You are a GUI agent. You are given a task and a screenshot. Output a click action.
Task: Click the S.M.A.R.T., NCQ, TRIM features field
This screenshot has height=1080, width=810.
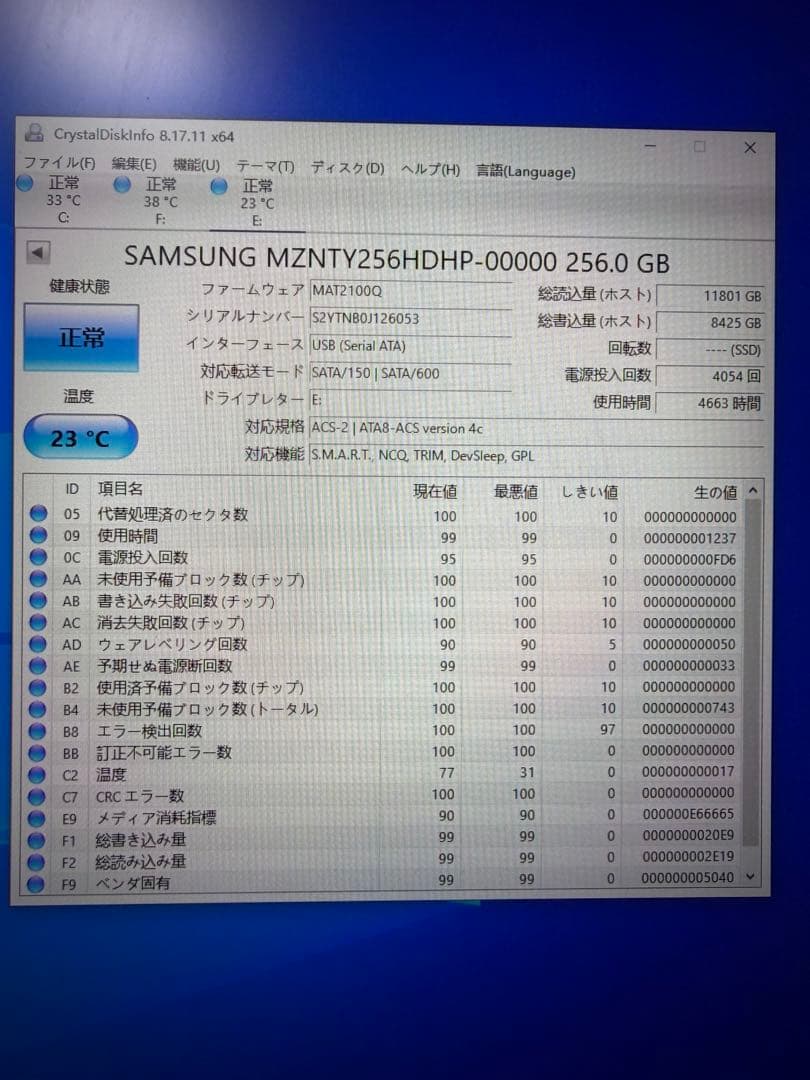tap(536, 455)
